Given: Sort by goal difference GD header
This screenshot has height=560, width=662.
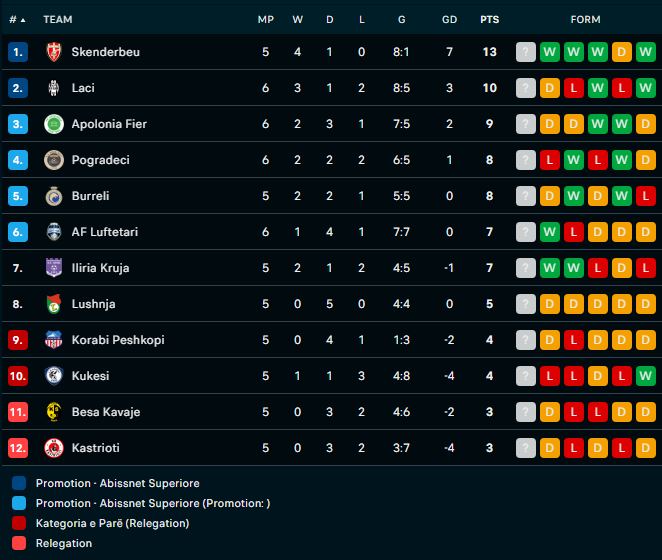Looking at the screenshot, I should point(449,19).
